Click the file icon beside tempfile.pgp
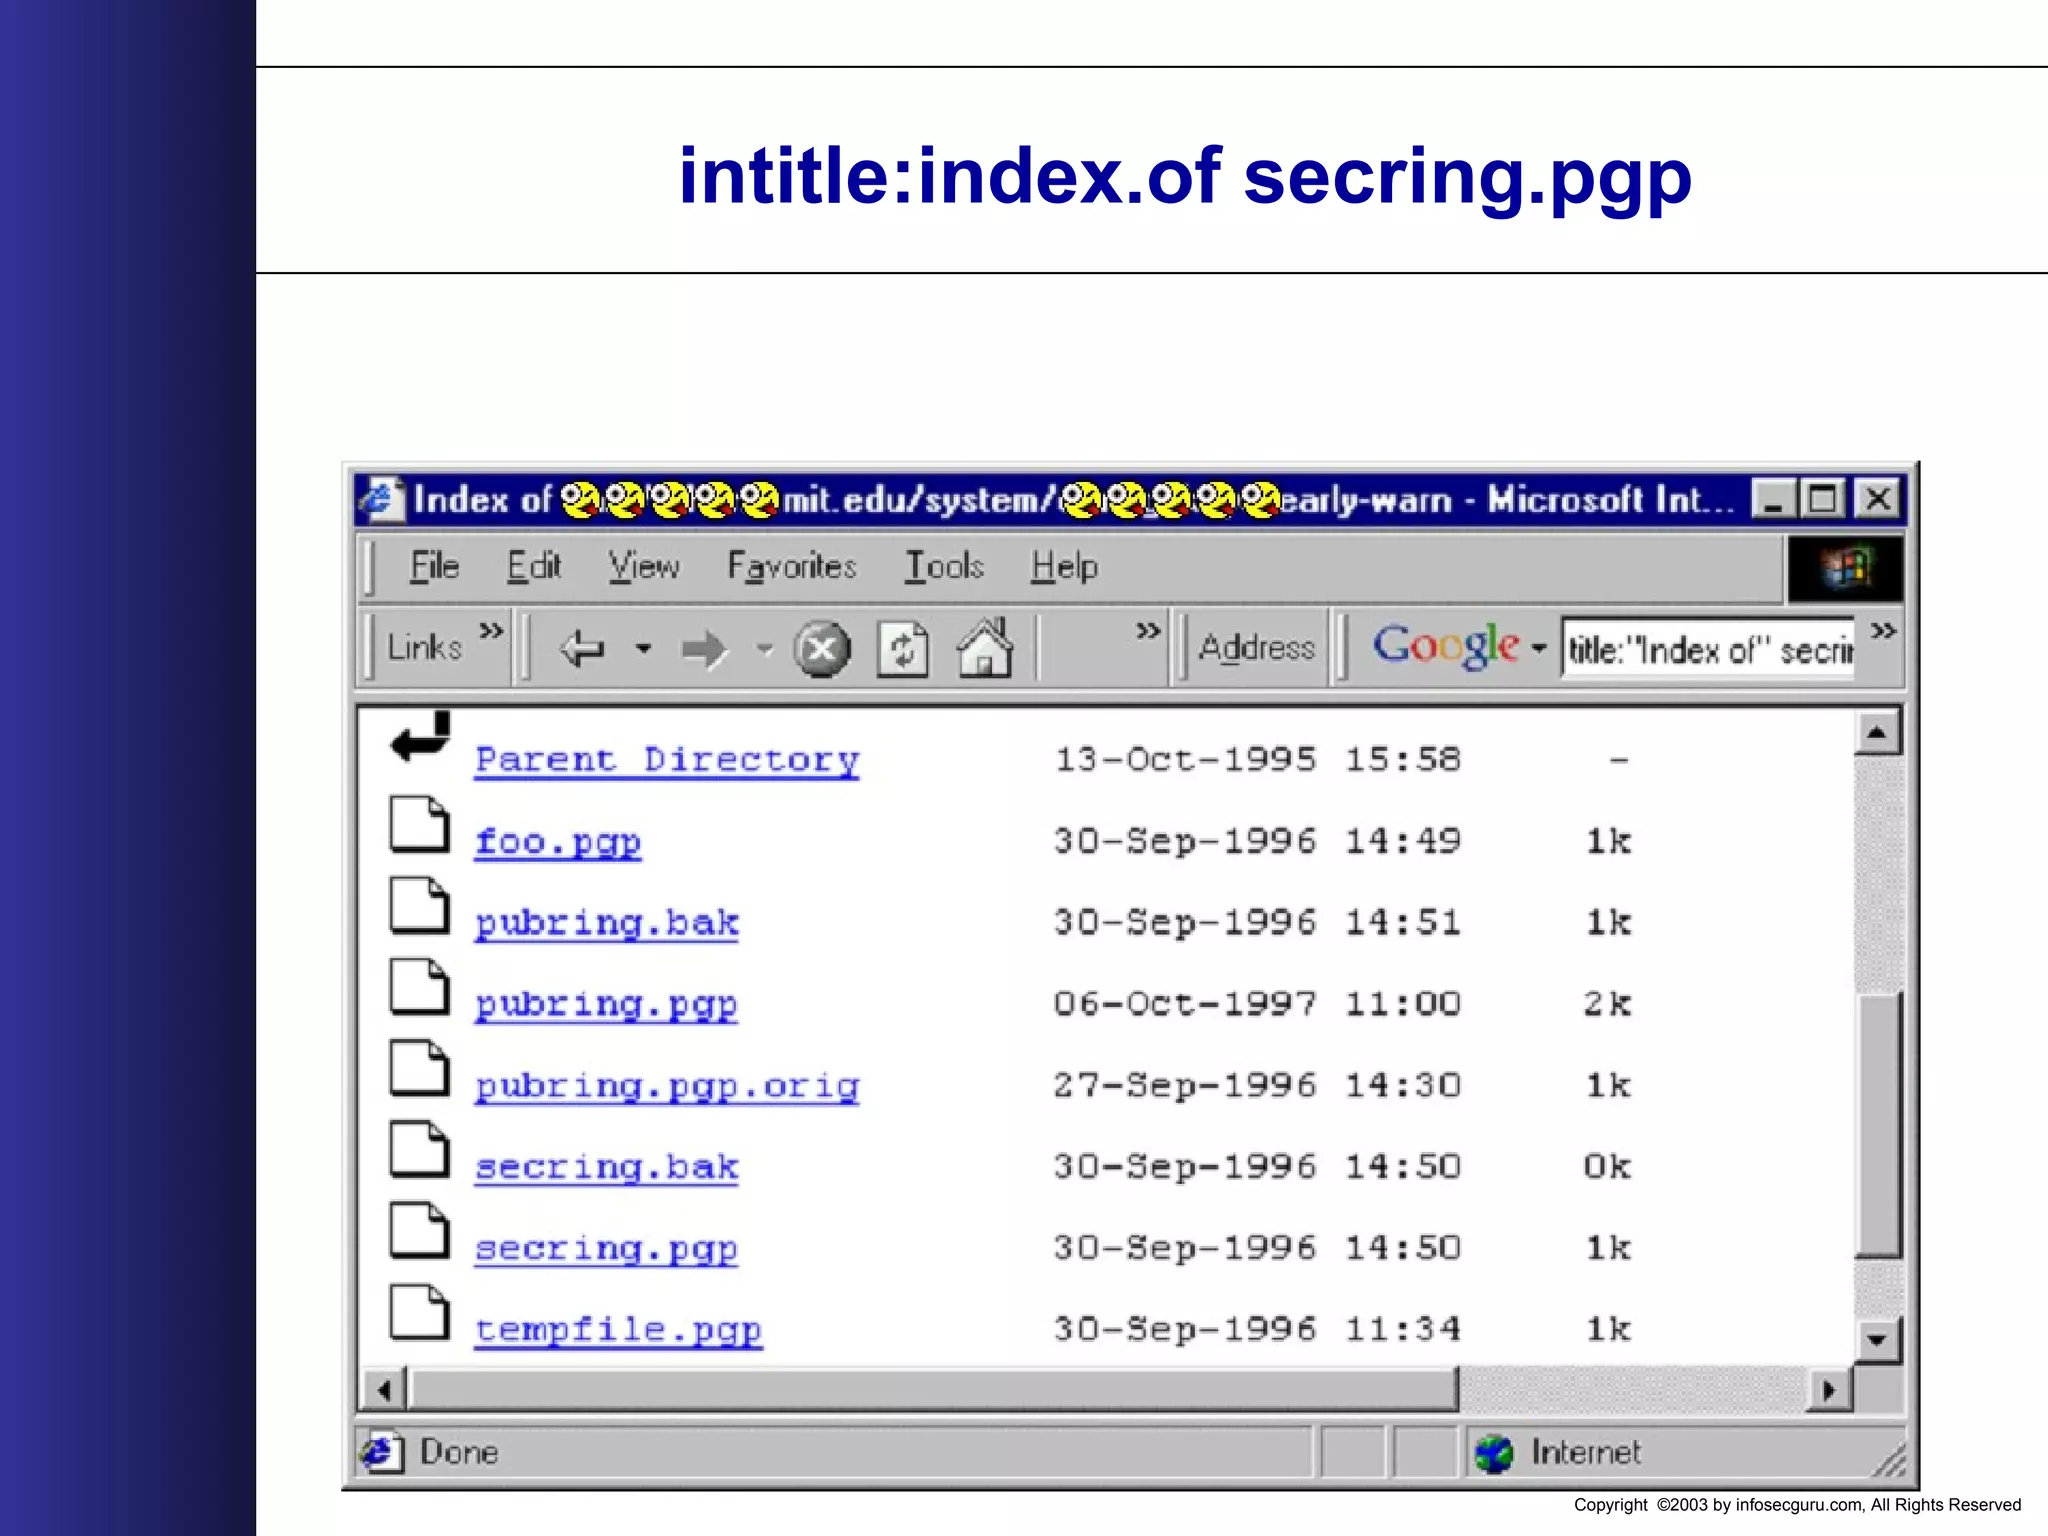This screenshot has height=1536, width=2048. pyautogui.click(x=419, y=1312)
